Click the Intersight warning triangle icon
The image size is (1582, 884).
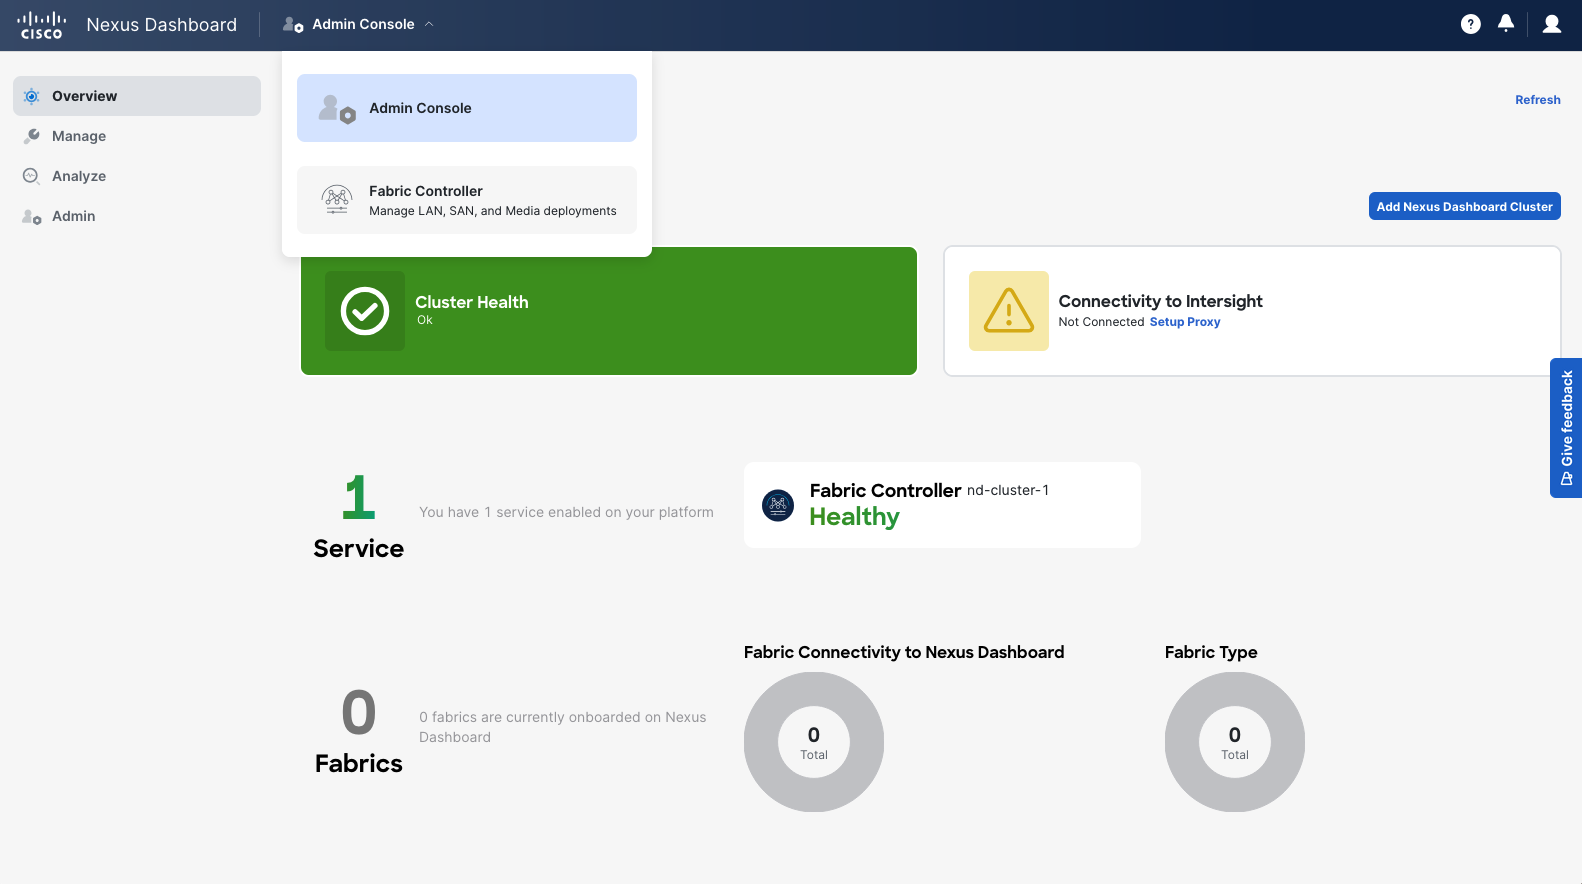1008,311
